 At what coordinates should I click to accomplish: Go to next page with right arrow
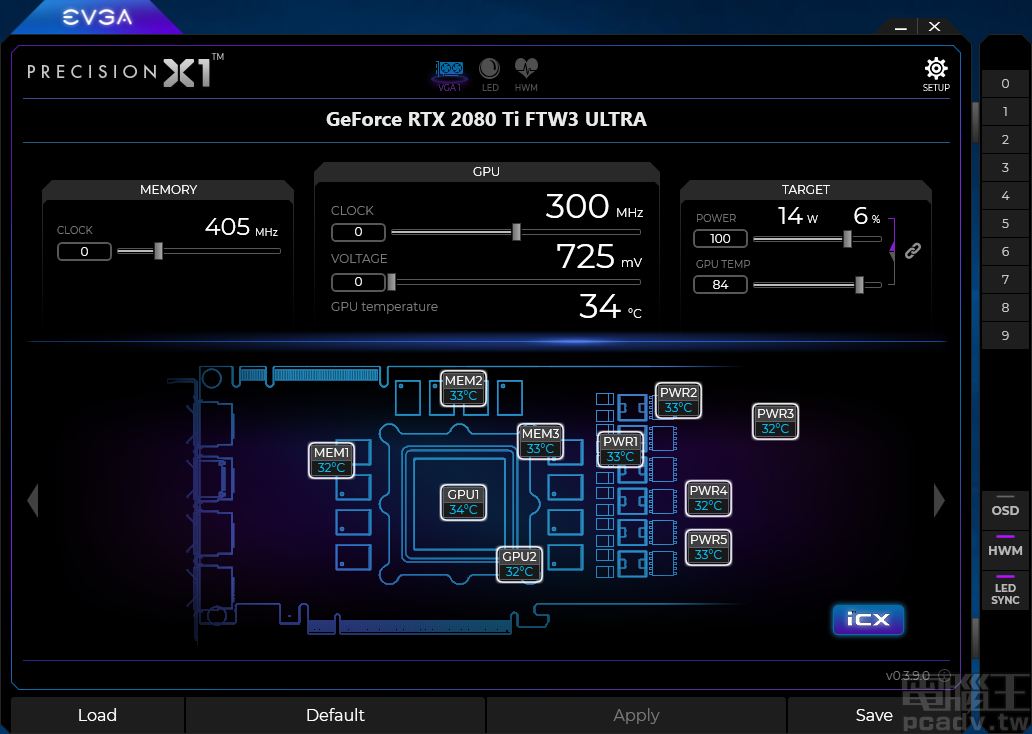click(939, 500)
